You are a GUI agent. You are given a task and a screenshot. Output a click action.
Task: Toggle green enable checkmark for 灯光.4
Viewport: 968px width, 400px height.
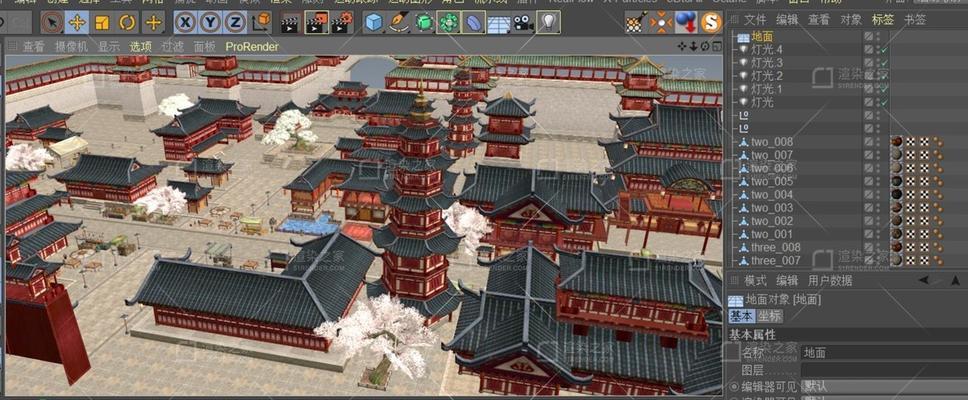[884, 50]
